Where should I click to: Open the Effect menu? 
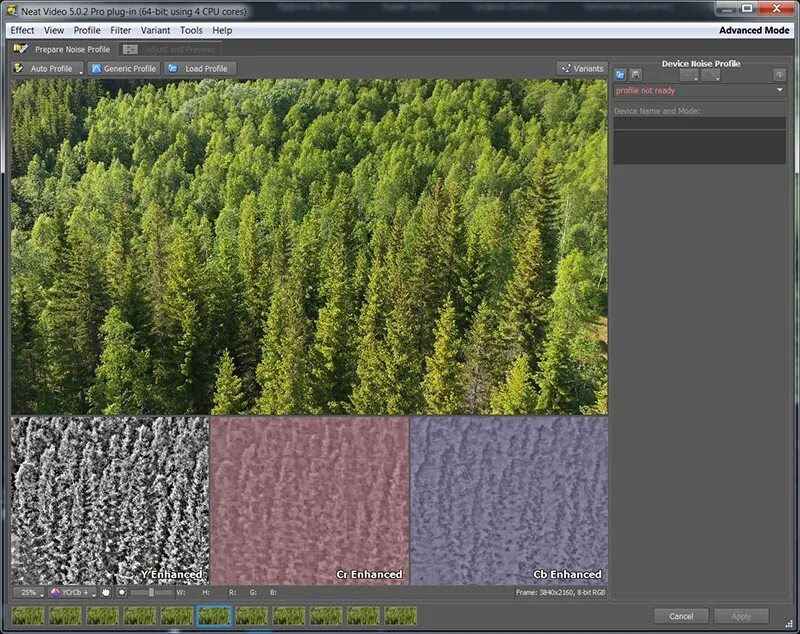tap(22, 31)
